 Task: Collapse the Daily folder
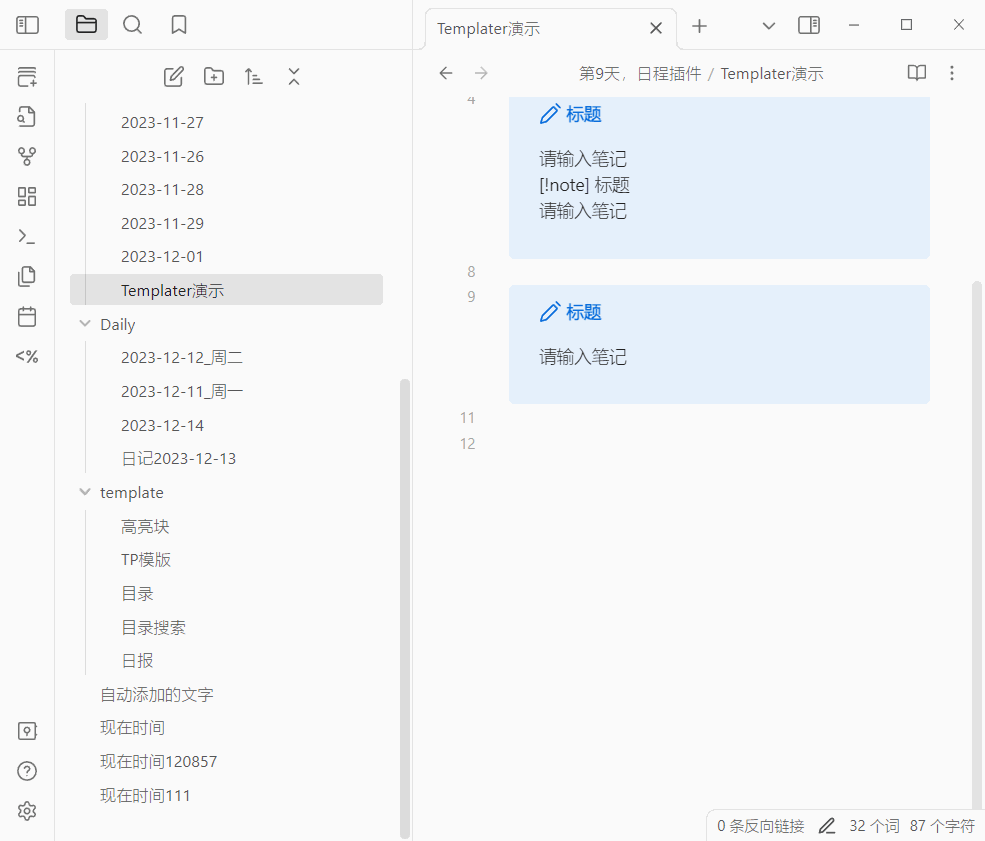85,324
